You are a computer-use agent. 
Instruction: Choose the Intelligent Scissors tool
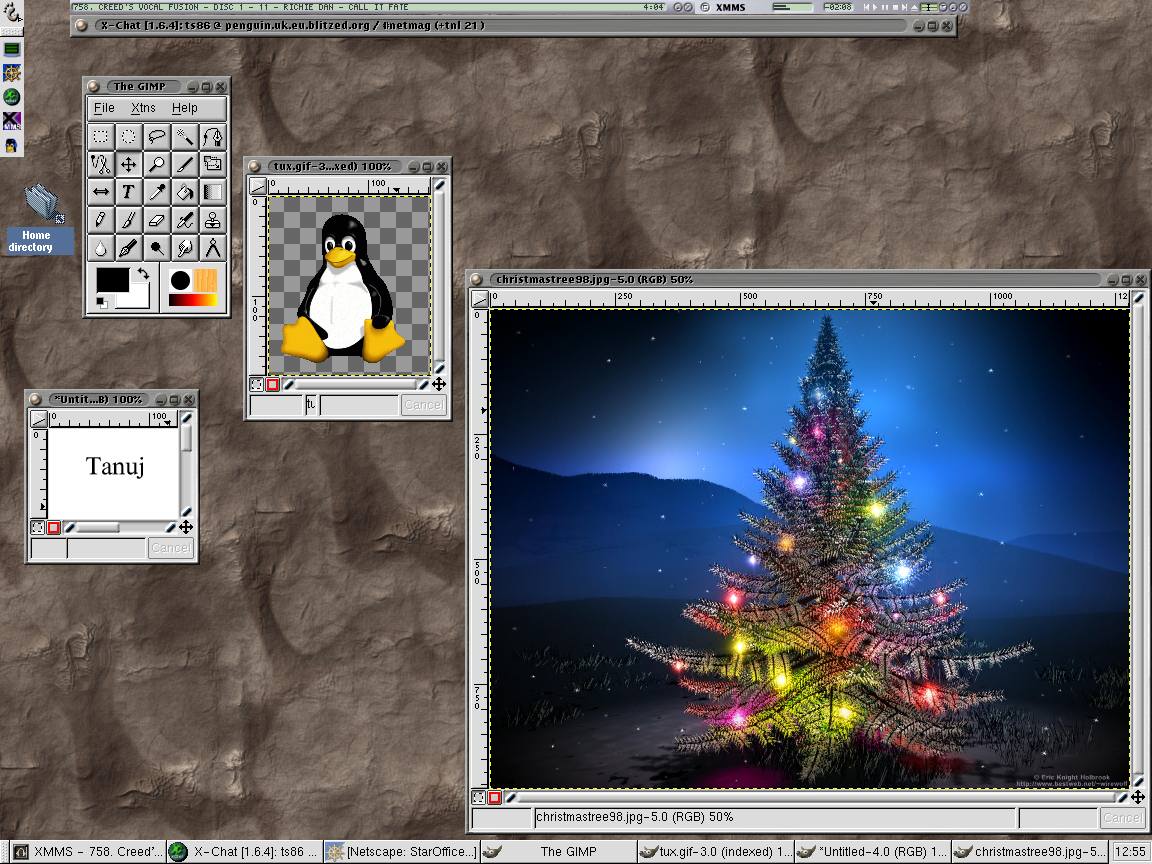(101, 164)
